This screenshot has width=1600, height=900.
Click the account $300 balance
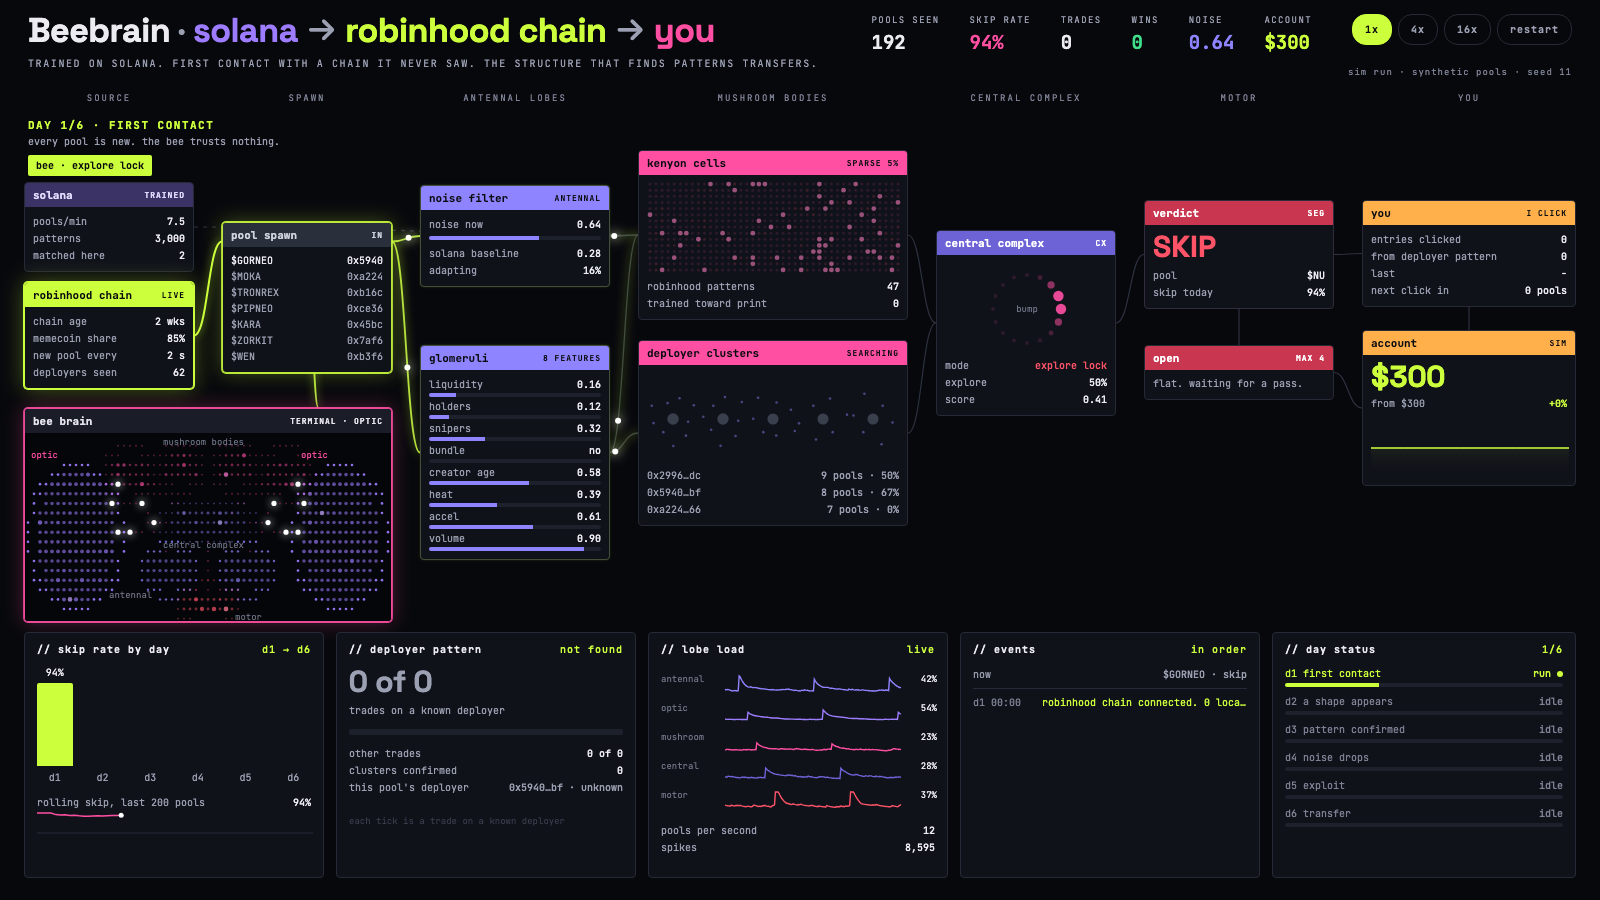click(1408, 376)
